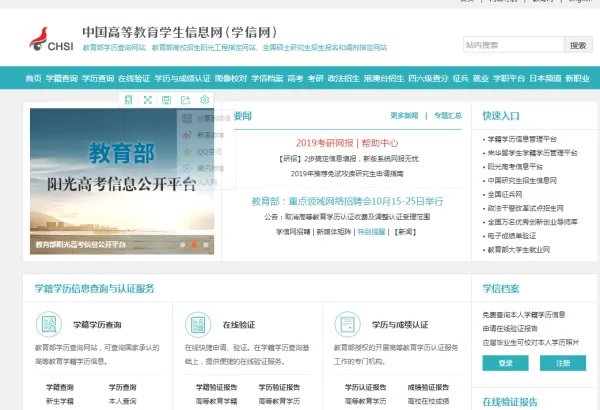Click the 学籍学历查询 circular icon
This screenshot has width=600, height=410.
click(49, 324)
